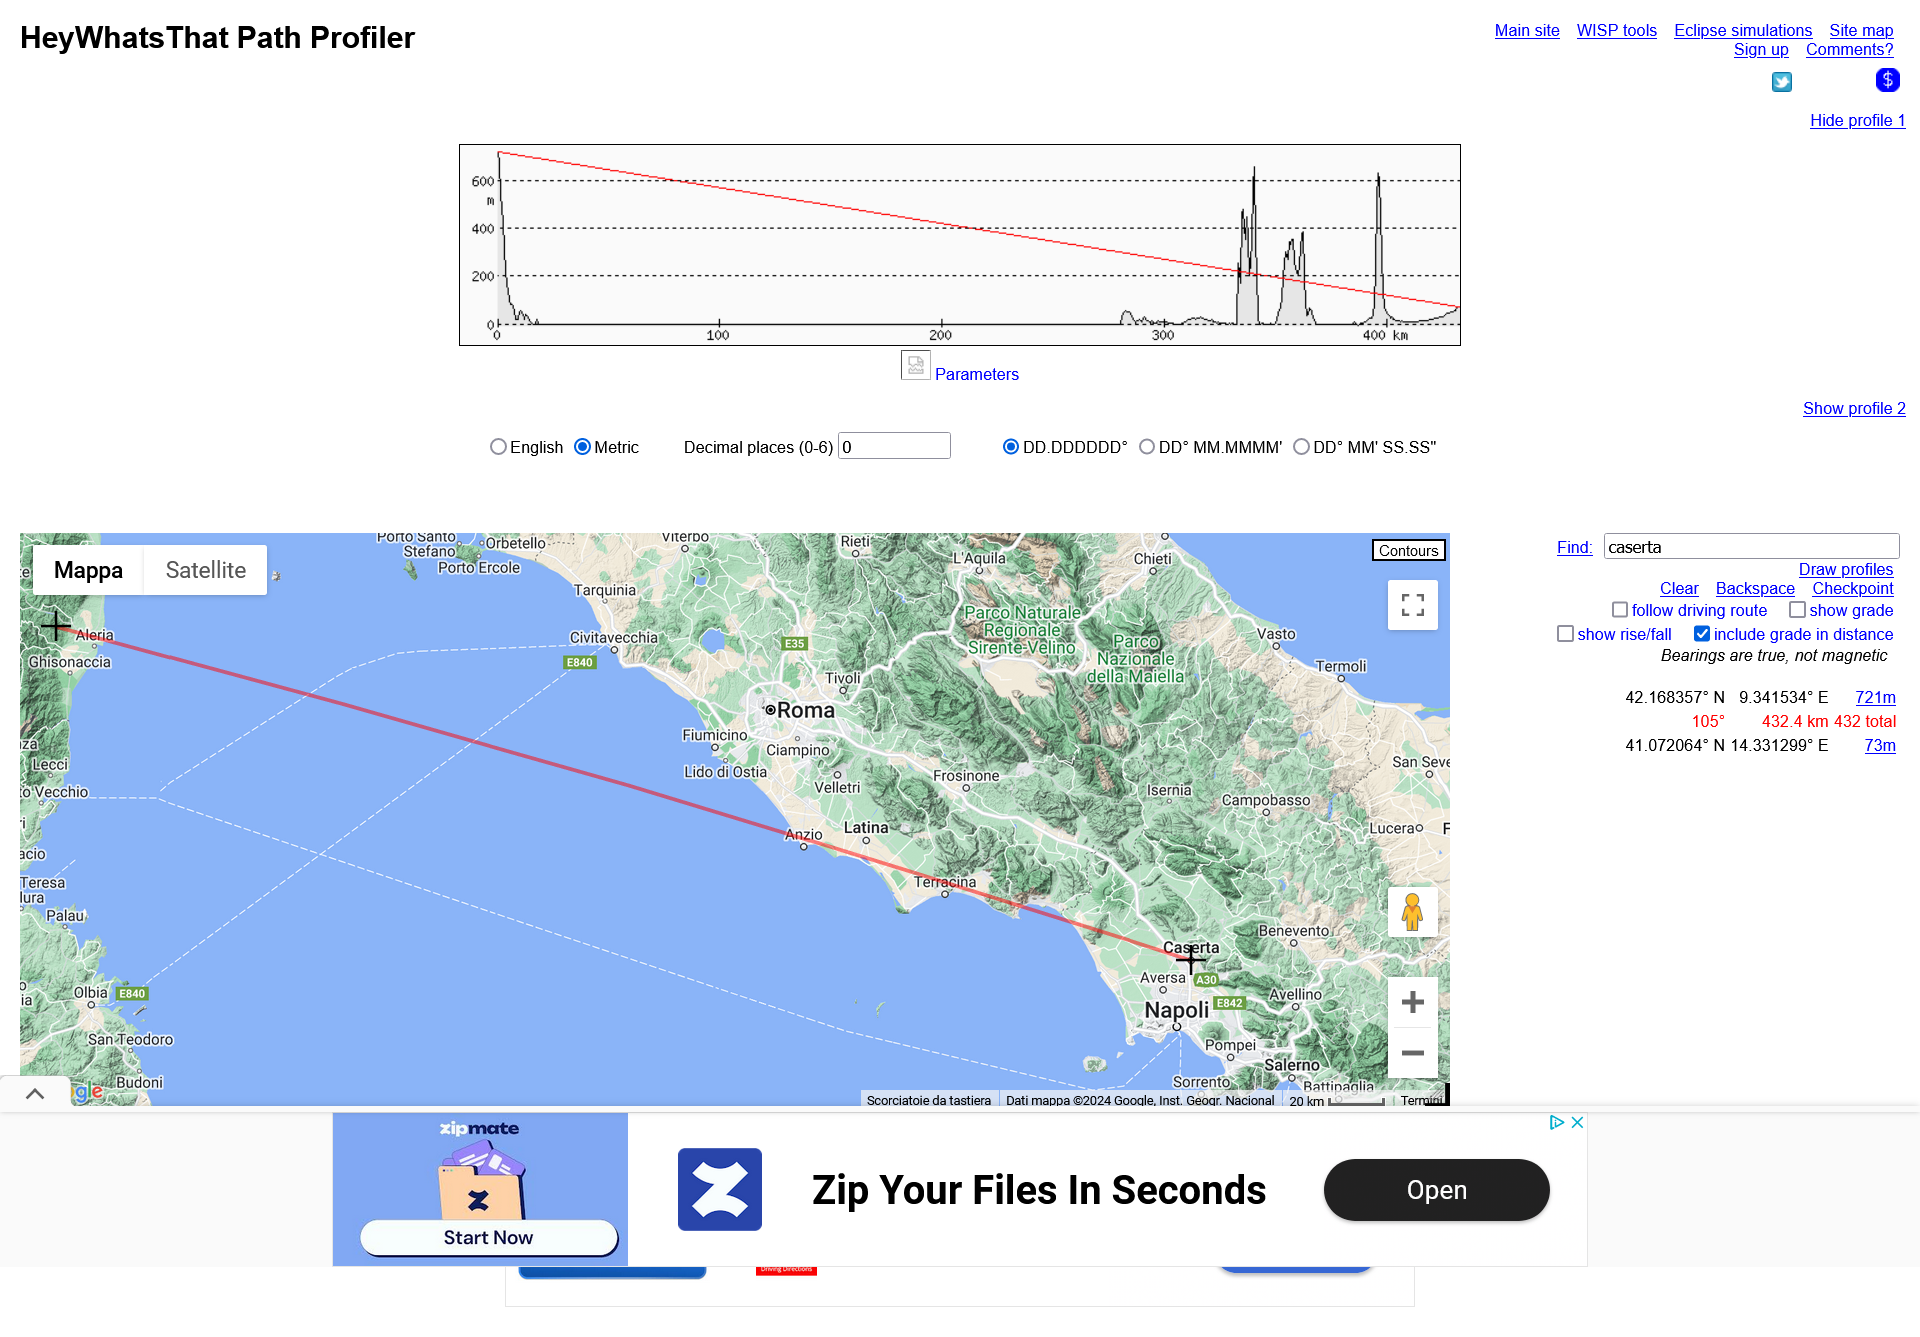Switch to Satellite map view
This screenshot has height=1337, width=1920.
[205, 570]
